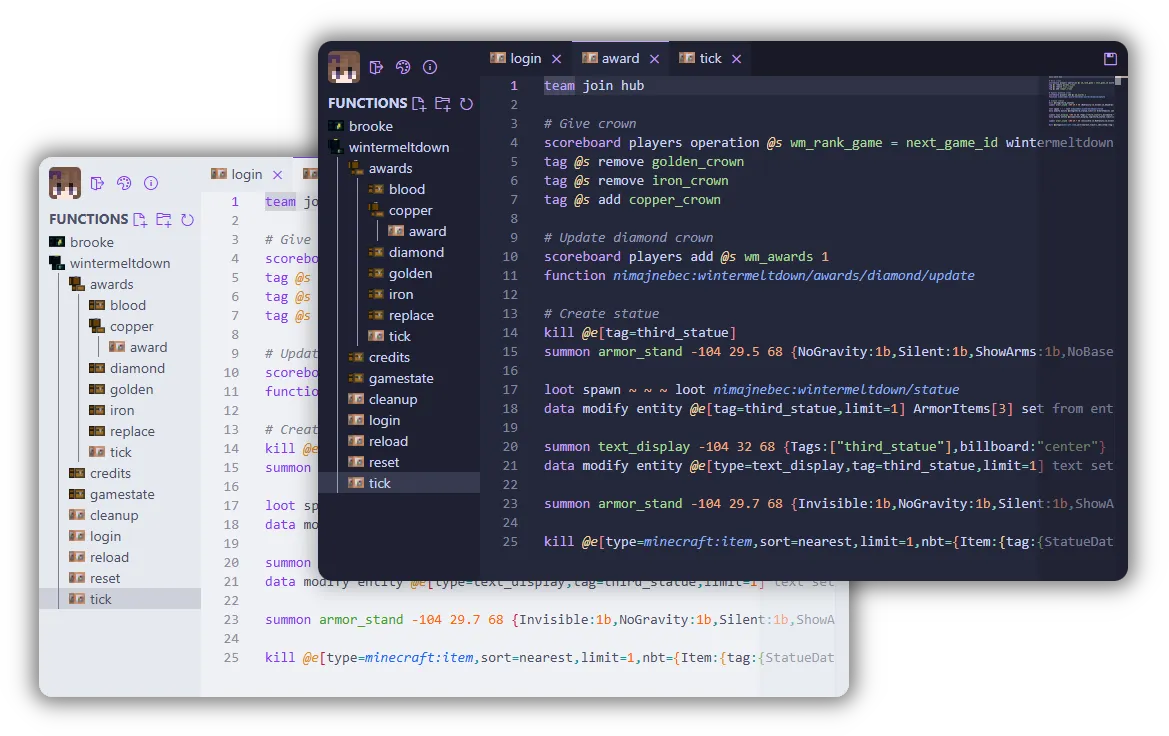
Task: Open theme palette in the dark window
Action: point(403,67)
